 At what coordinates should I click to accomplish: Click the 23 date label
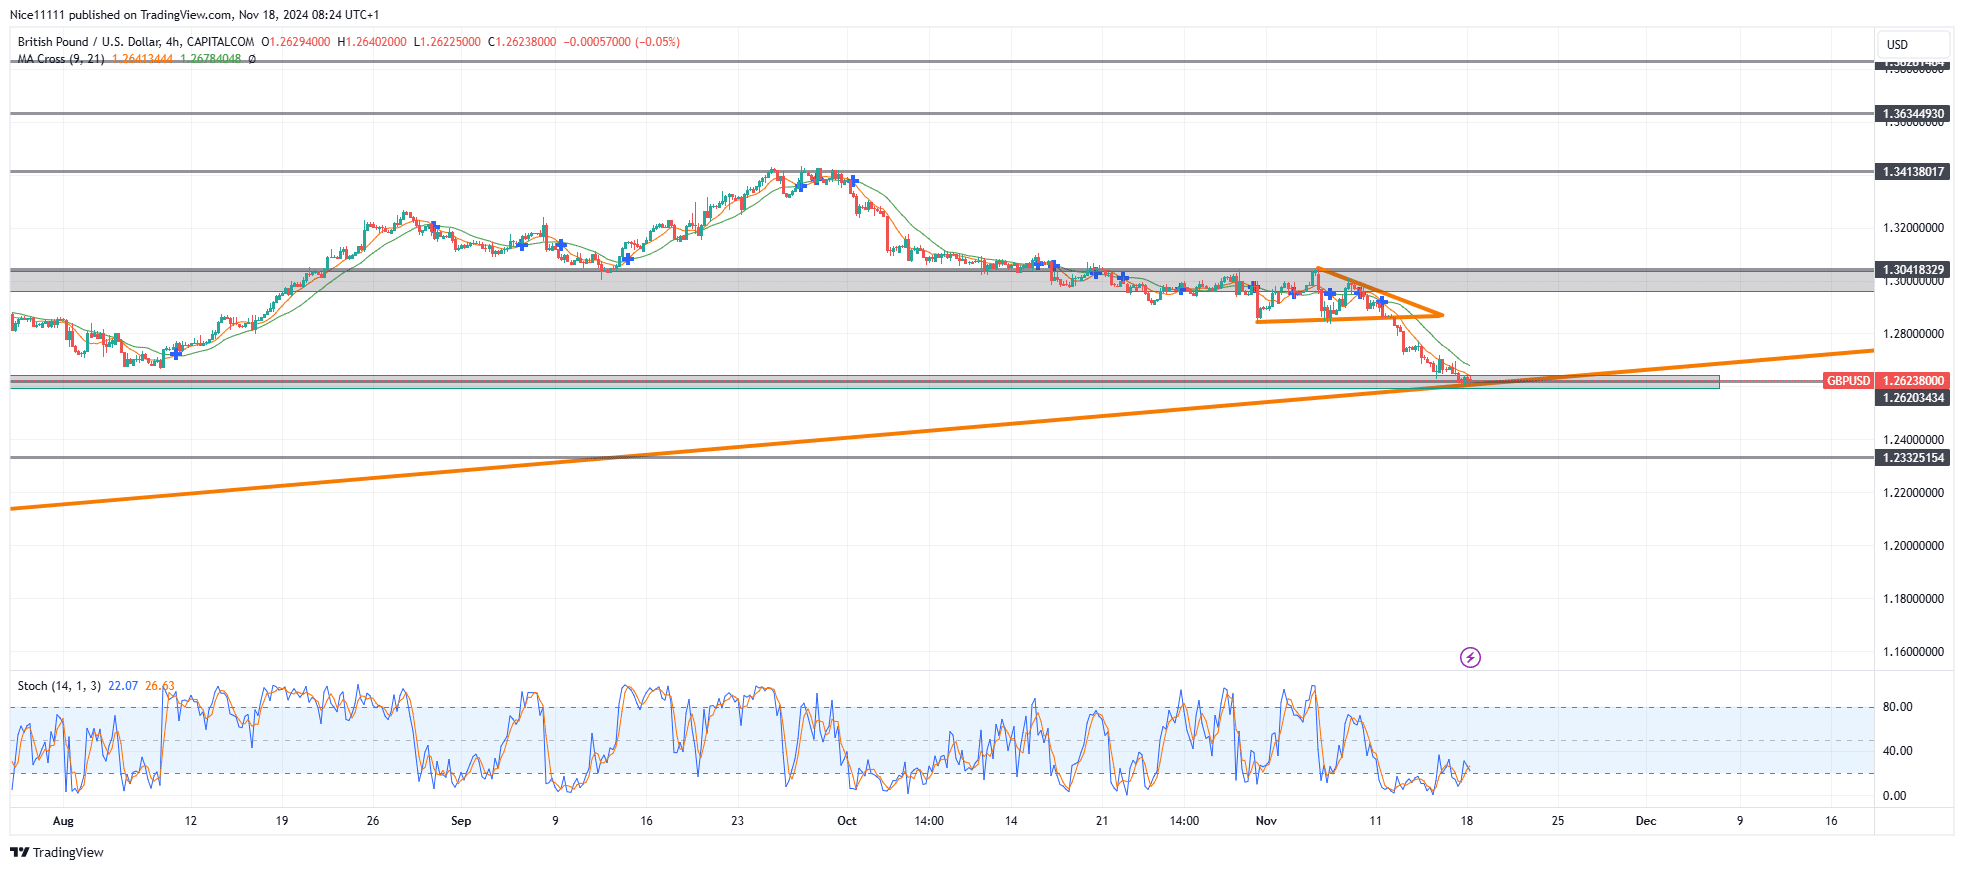pos(738,821)
